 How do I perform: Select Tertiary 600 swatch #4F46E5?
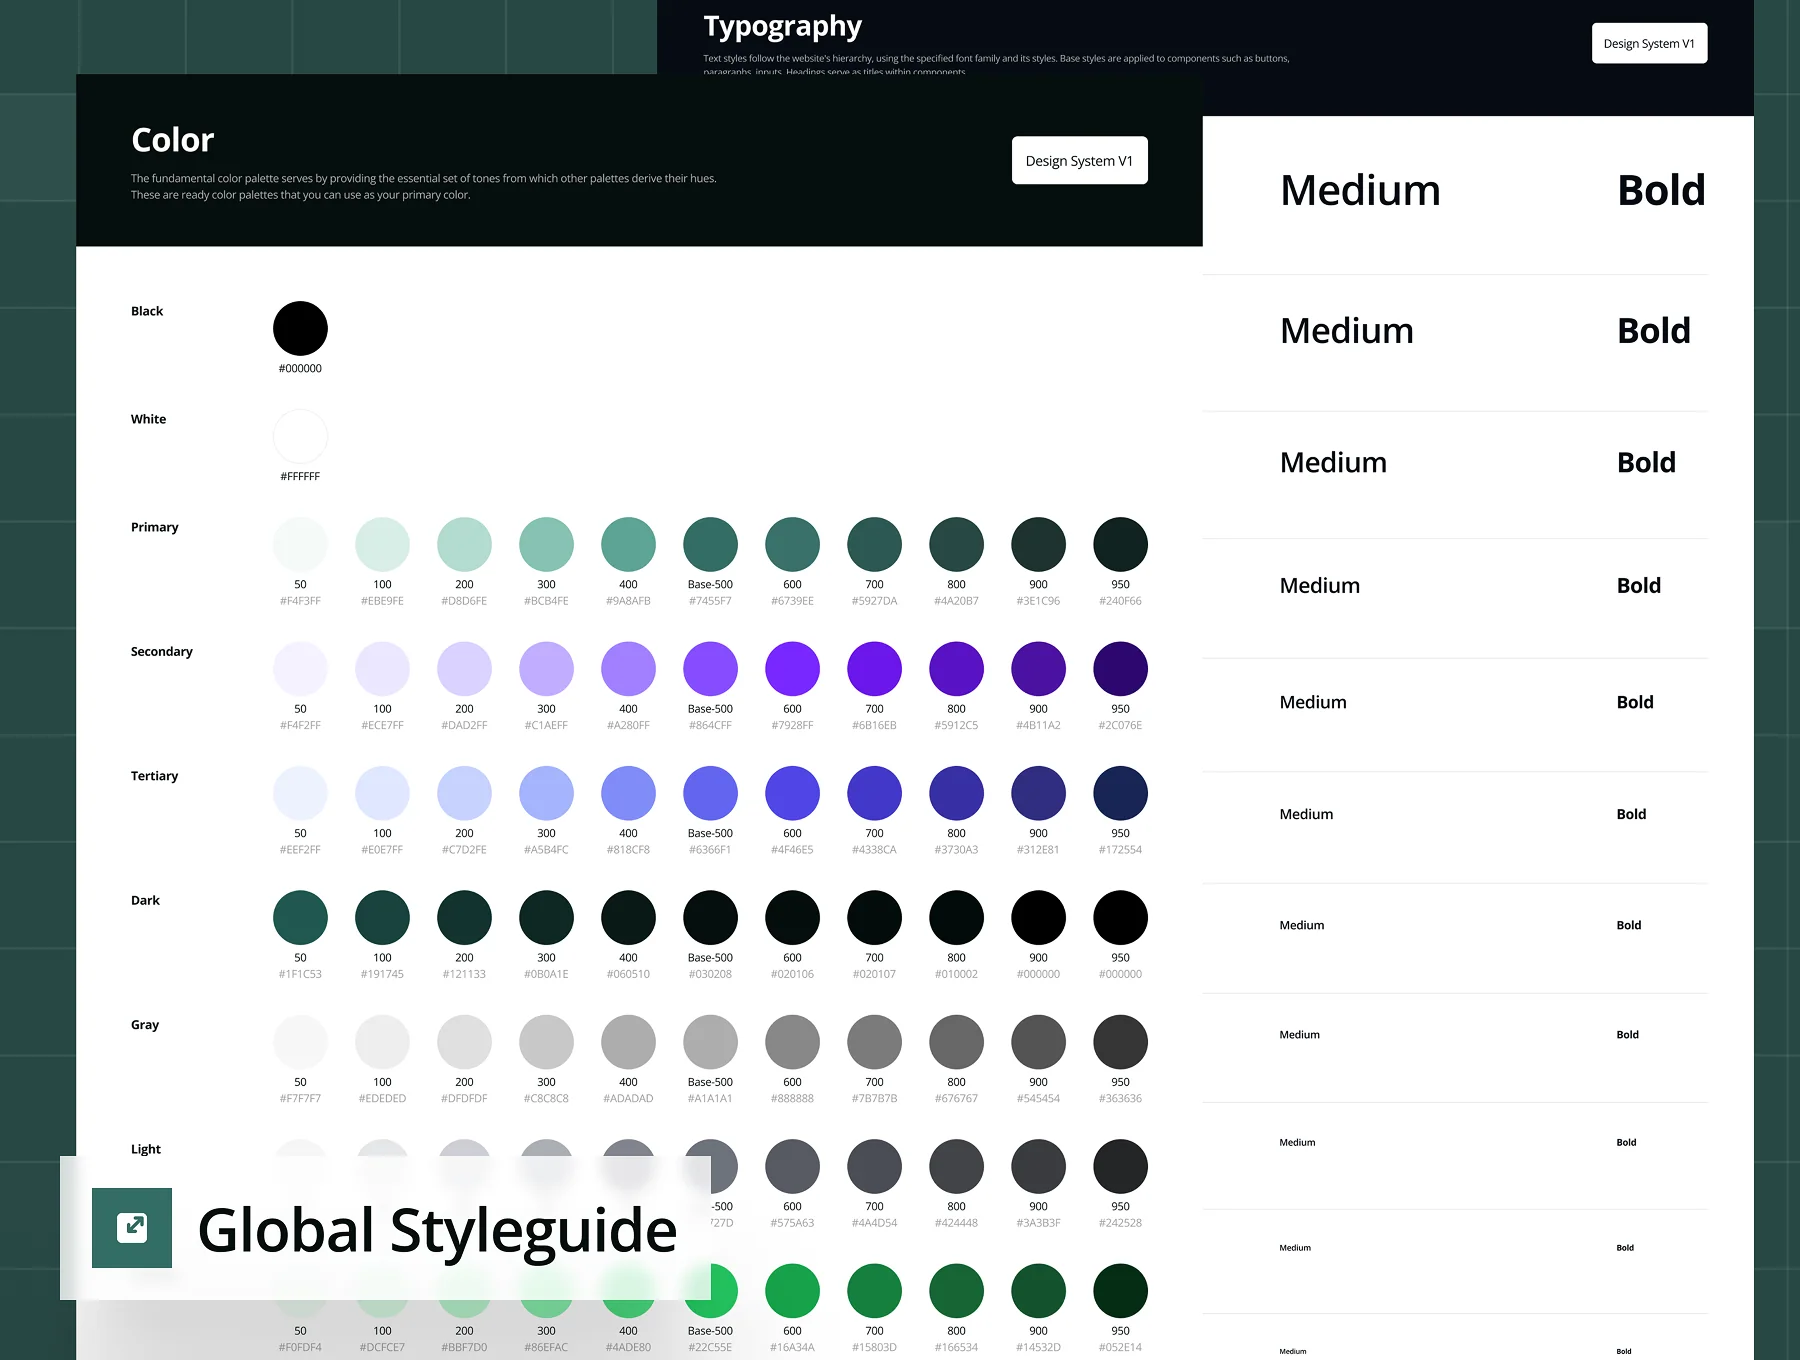[x=792, y=793]
